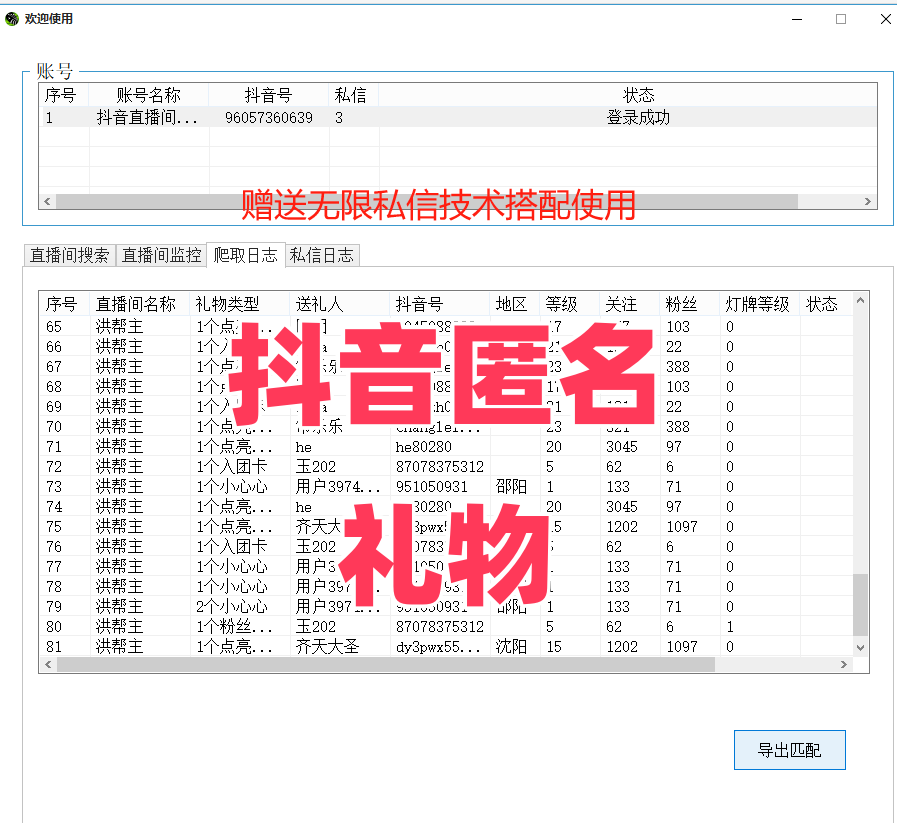Click 邵阳 region in row 73
The image size is (897, 823).
coord(511,487)
